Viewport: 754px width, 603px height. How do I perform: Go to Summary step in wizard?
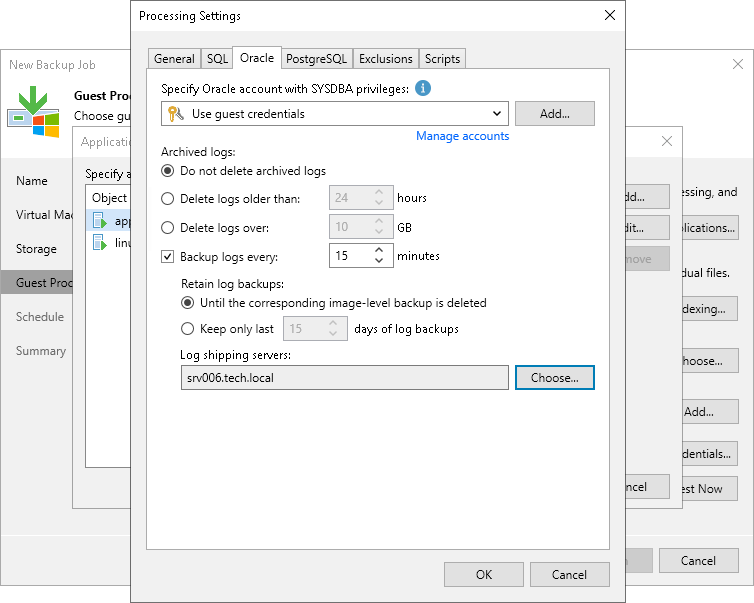(41, 351)
